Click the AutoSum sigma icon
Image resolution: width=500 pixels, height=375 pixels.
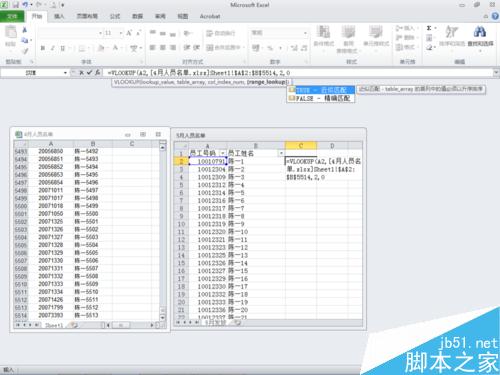(x=429, y=28)
